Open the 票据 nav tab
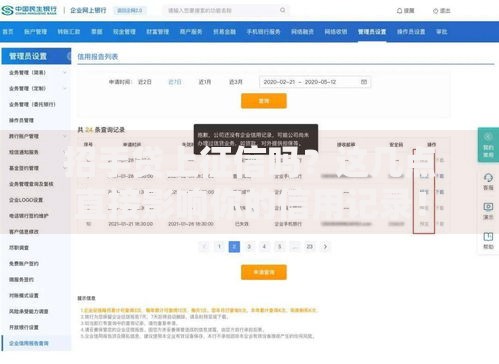 (x=97, y=32)
